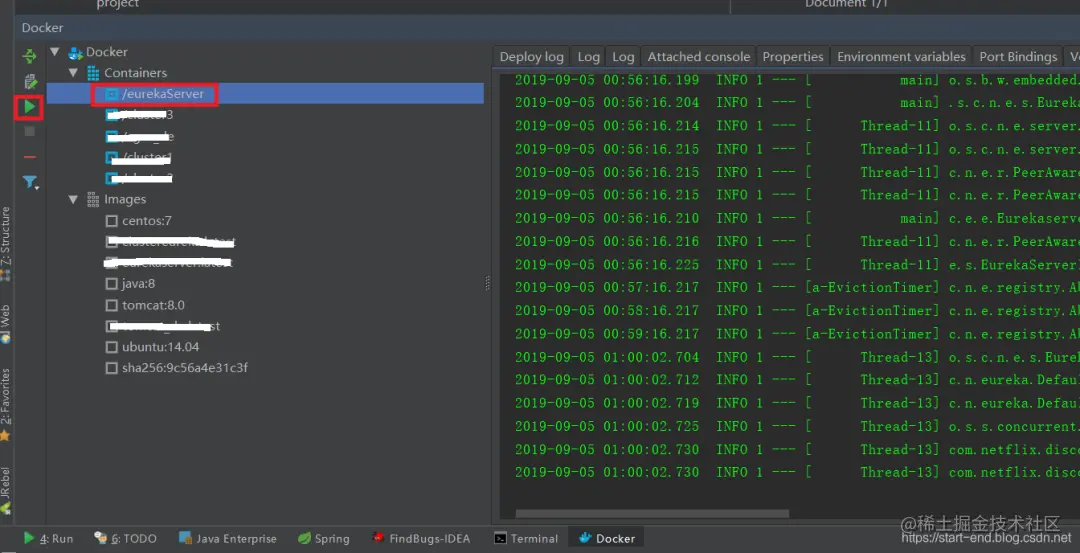Screen dimensions: 1080x553
Task: Collapse the Containers node arrow
Action: (x=74, y=72)
